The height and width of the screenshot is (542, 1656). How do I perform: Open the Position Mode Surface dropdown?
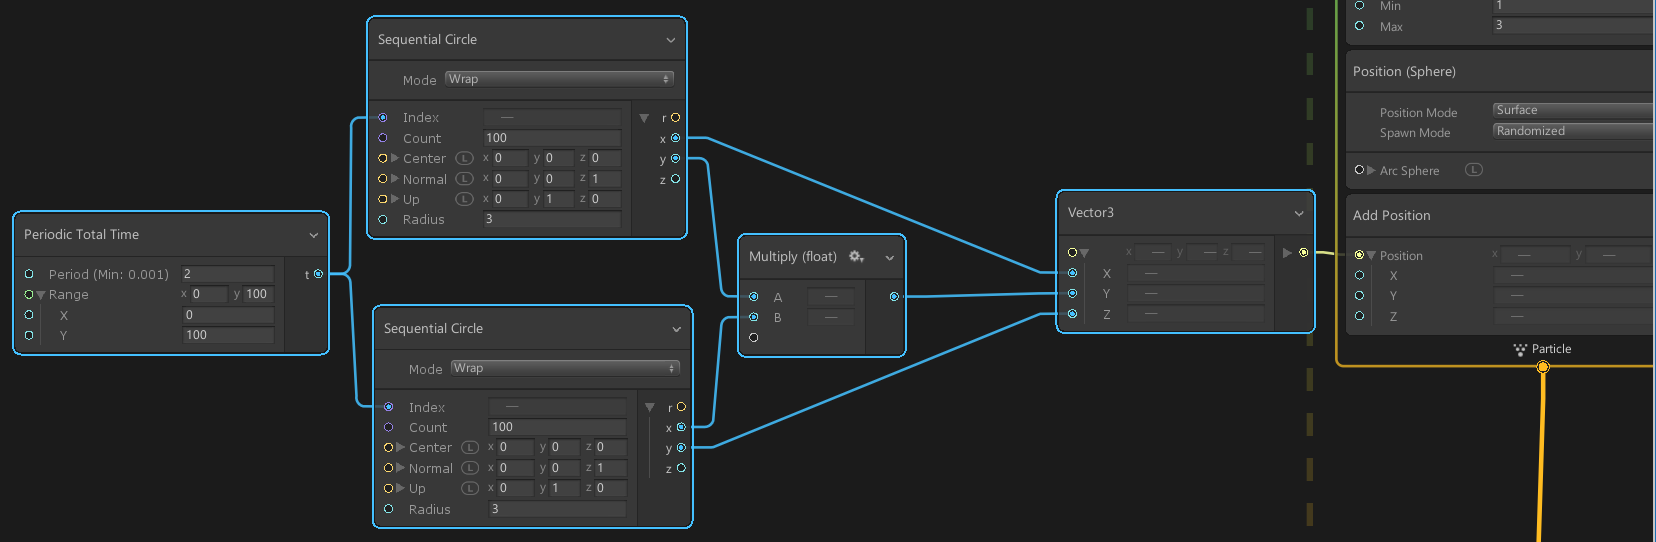coord(1574,110)
